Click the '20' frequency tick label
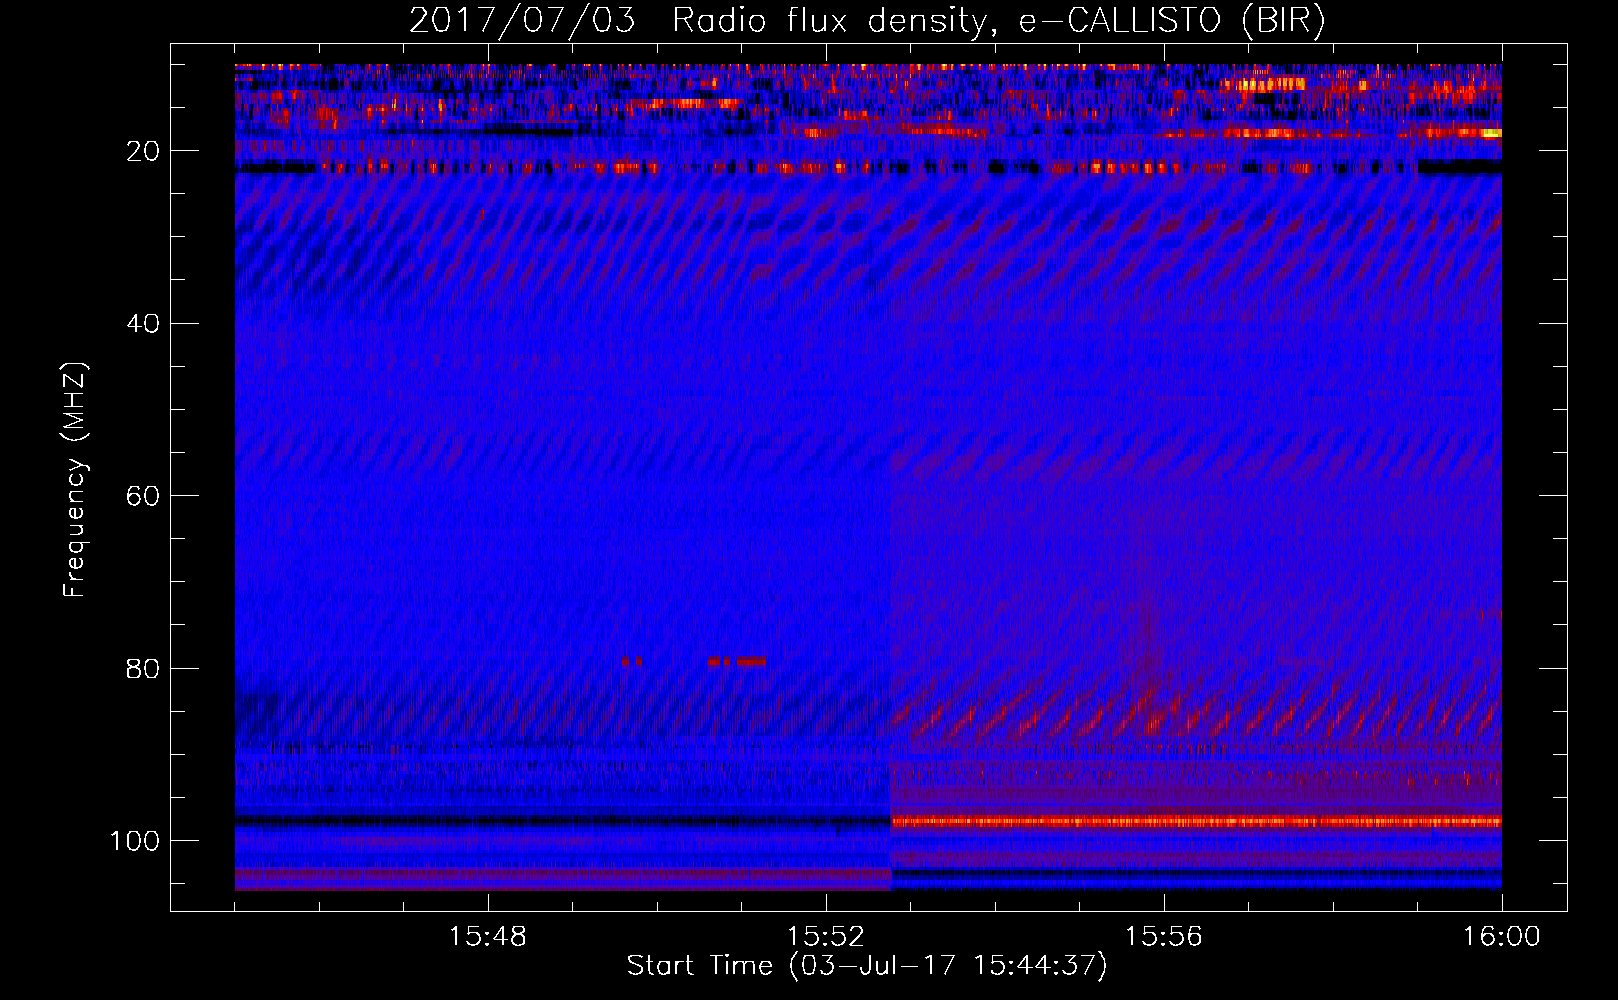This screenshot has width=1618, height=1000. (x=143, y=151)
